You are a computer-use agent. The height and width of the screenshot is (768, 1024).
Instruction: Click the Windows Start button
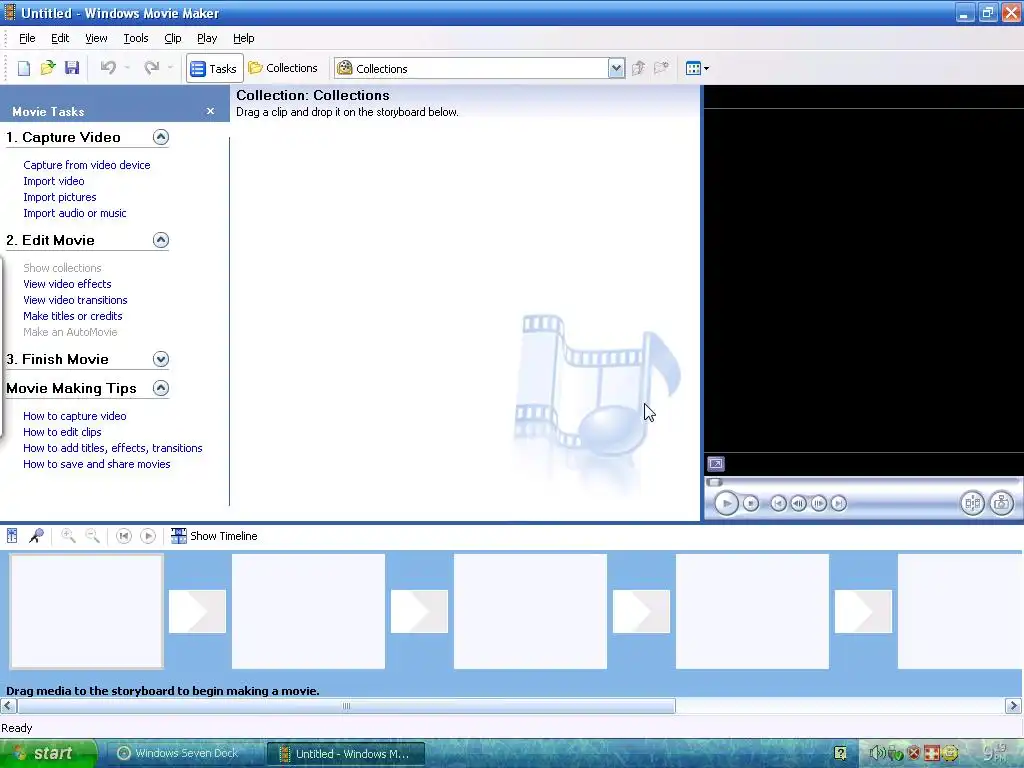(x=48, y=754)
